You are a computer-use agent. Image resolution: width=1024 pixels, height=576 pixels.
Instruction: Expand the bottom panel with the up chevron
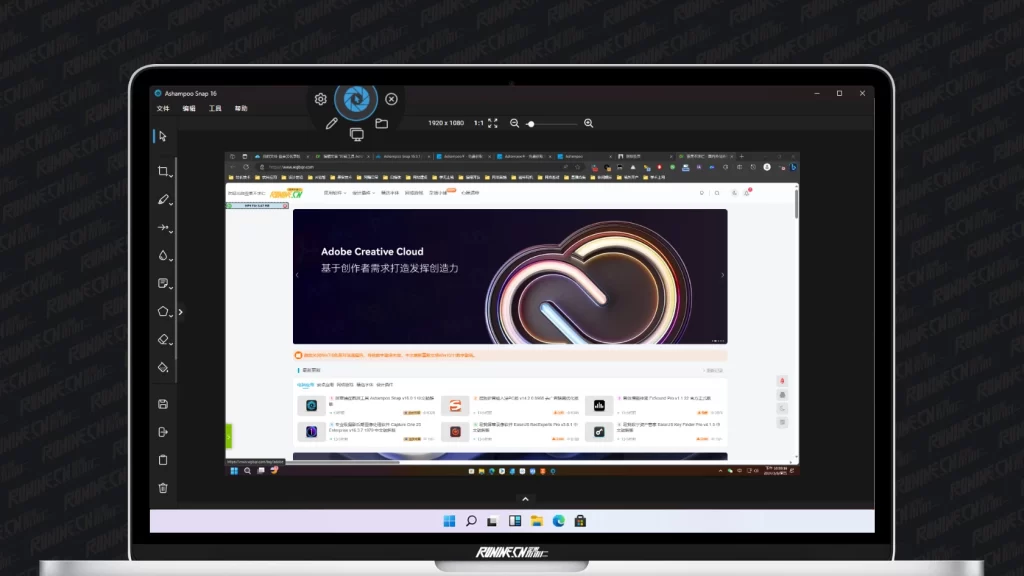click(x=525, y=498)
